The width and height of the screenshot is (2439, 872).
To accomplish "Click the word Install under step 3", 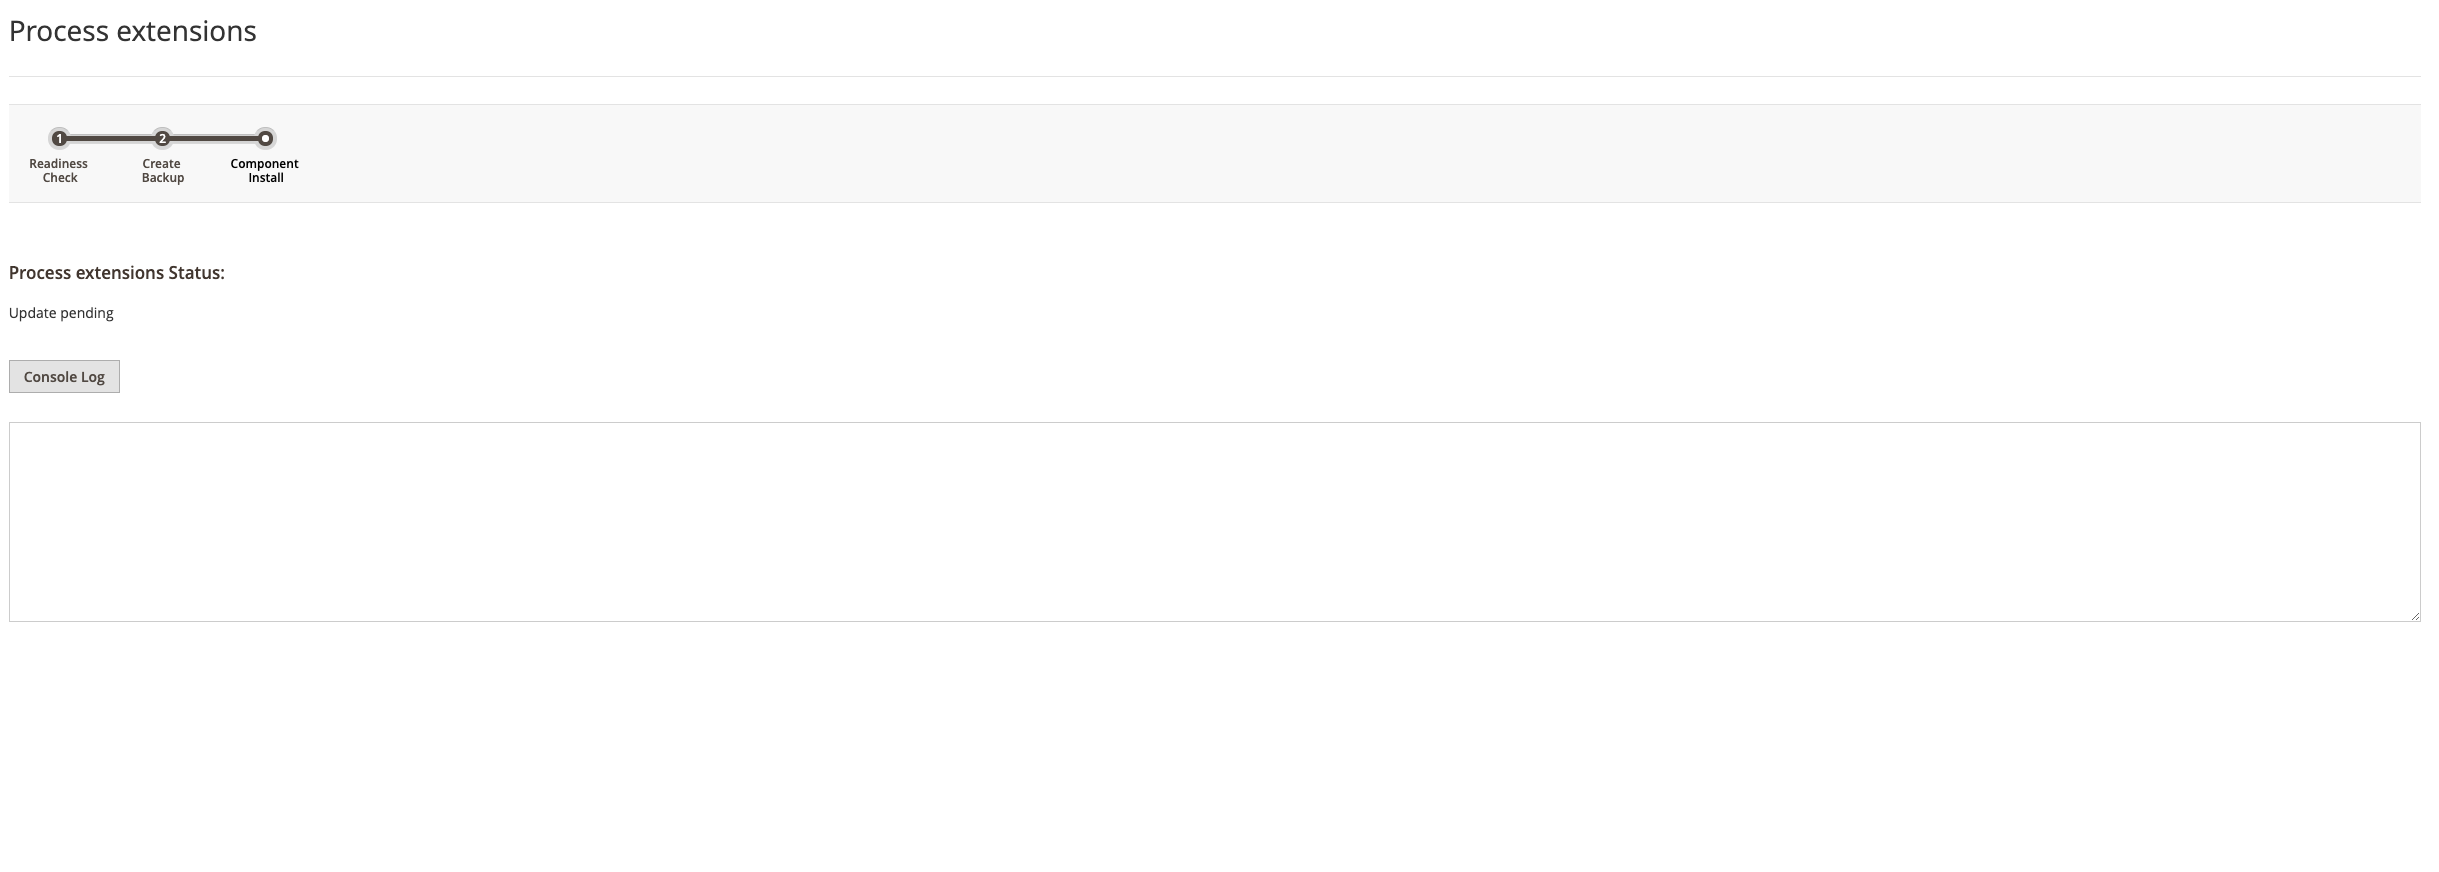I will [x=266, y=178].
